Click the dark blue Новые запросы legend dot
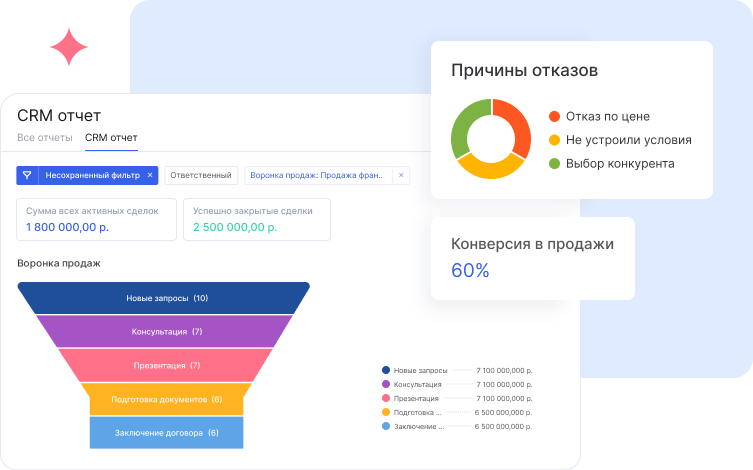This screenshot has height=470, width=753. coord(386,370)
